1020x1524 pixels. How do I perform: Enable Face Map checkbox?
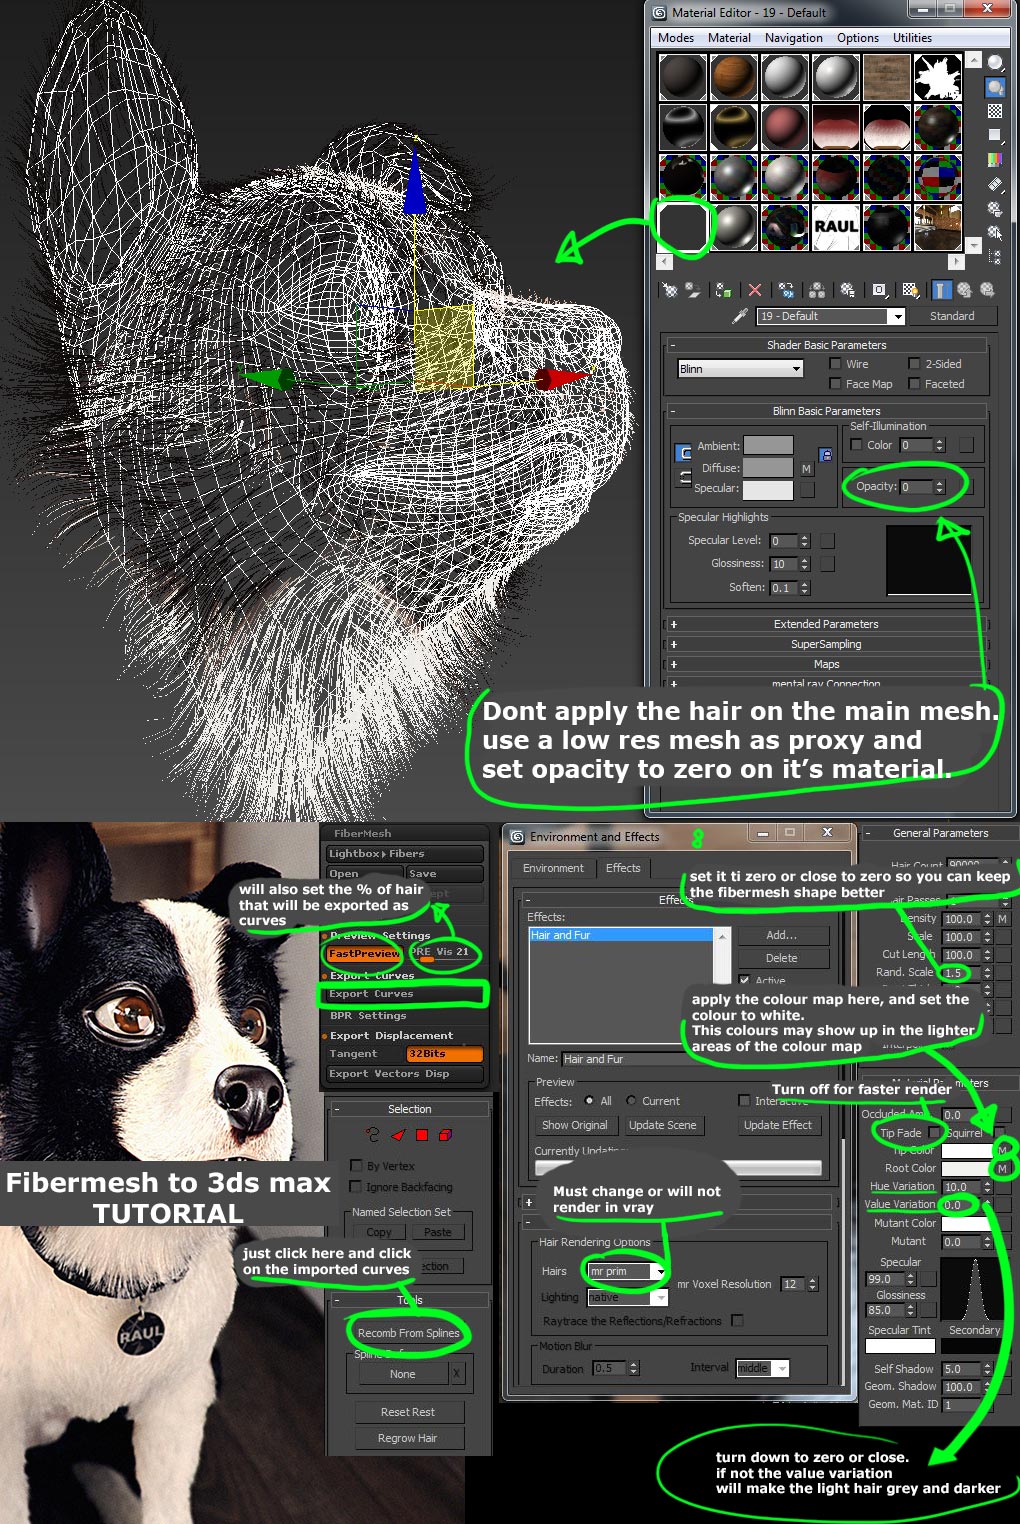[x=836, y=384]
